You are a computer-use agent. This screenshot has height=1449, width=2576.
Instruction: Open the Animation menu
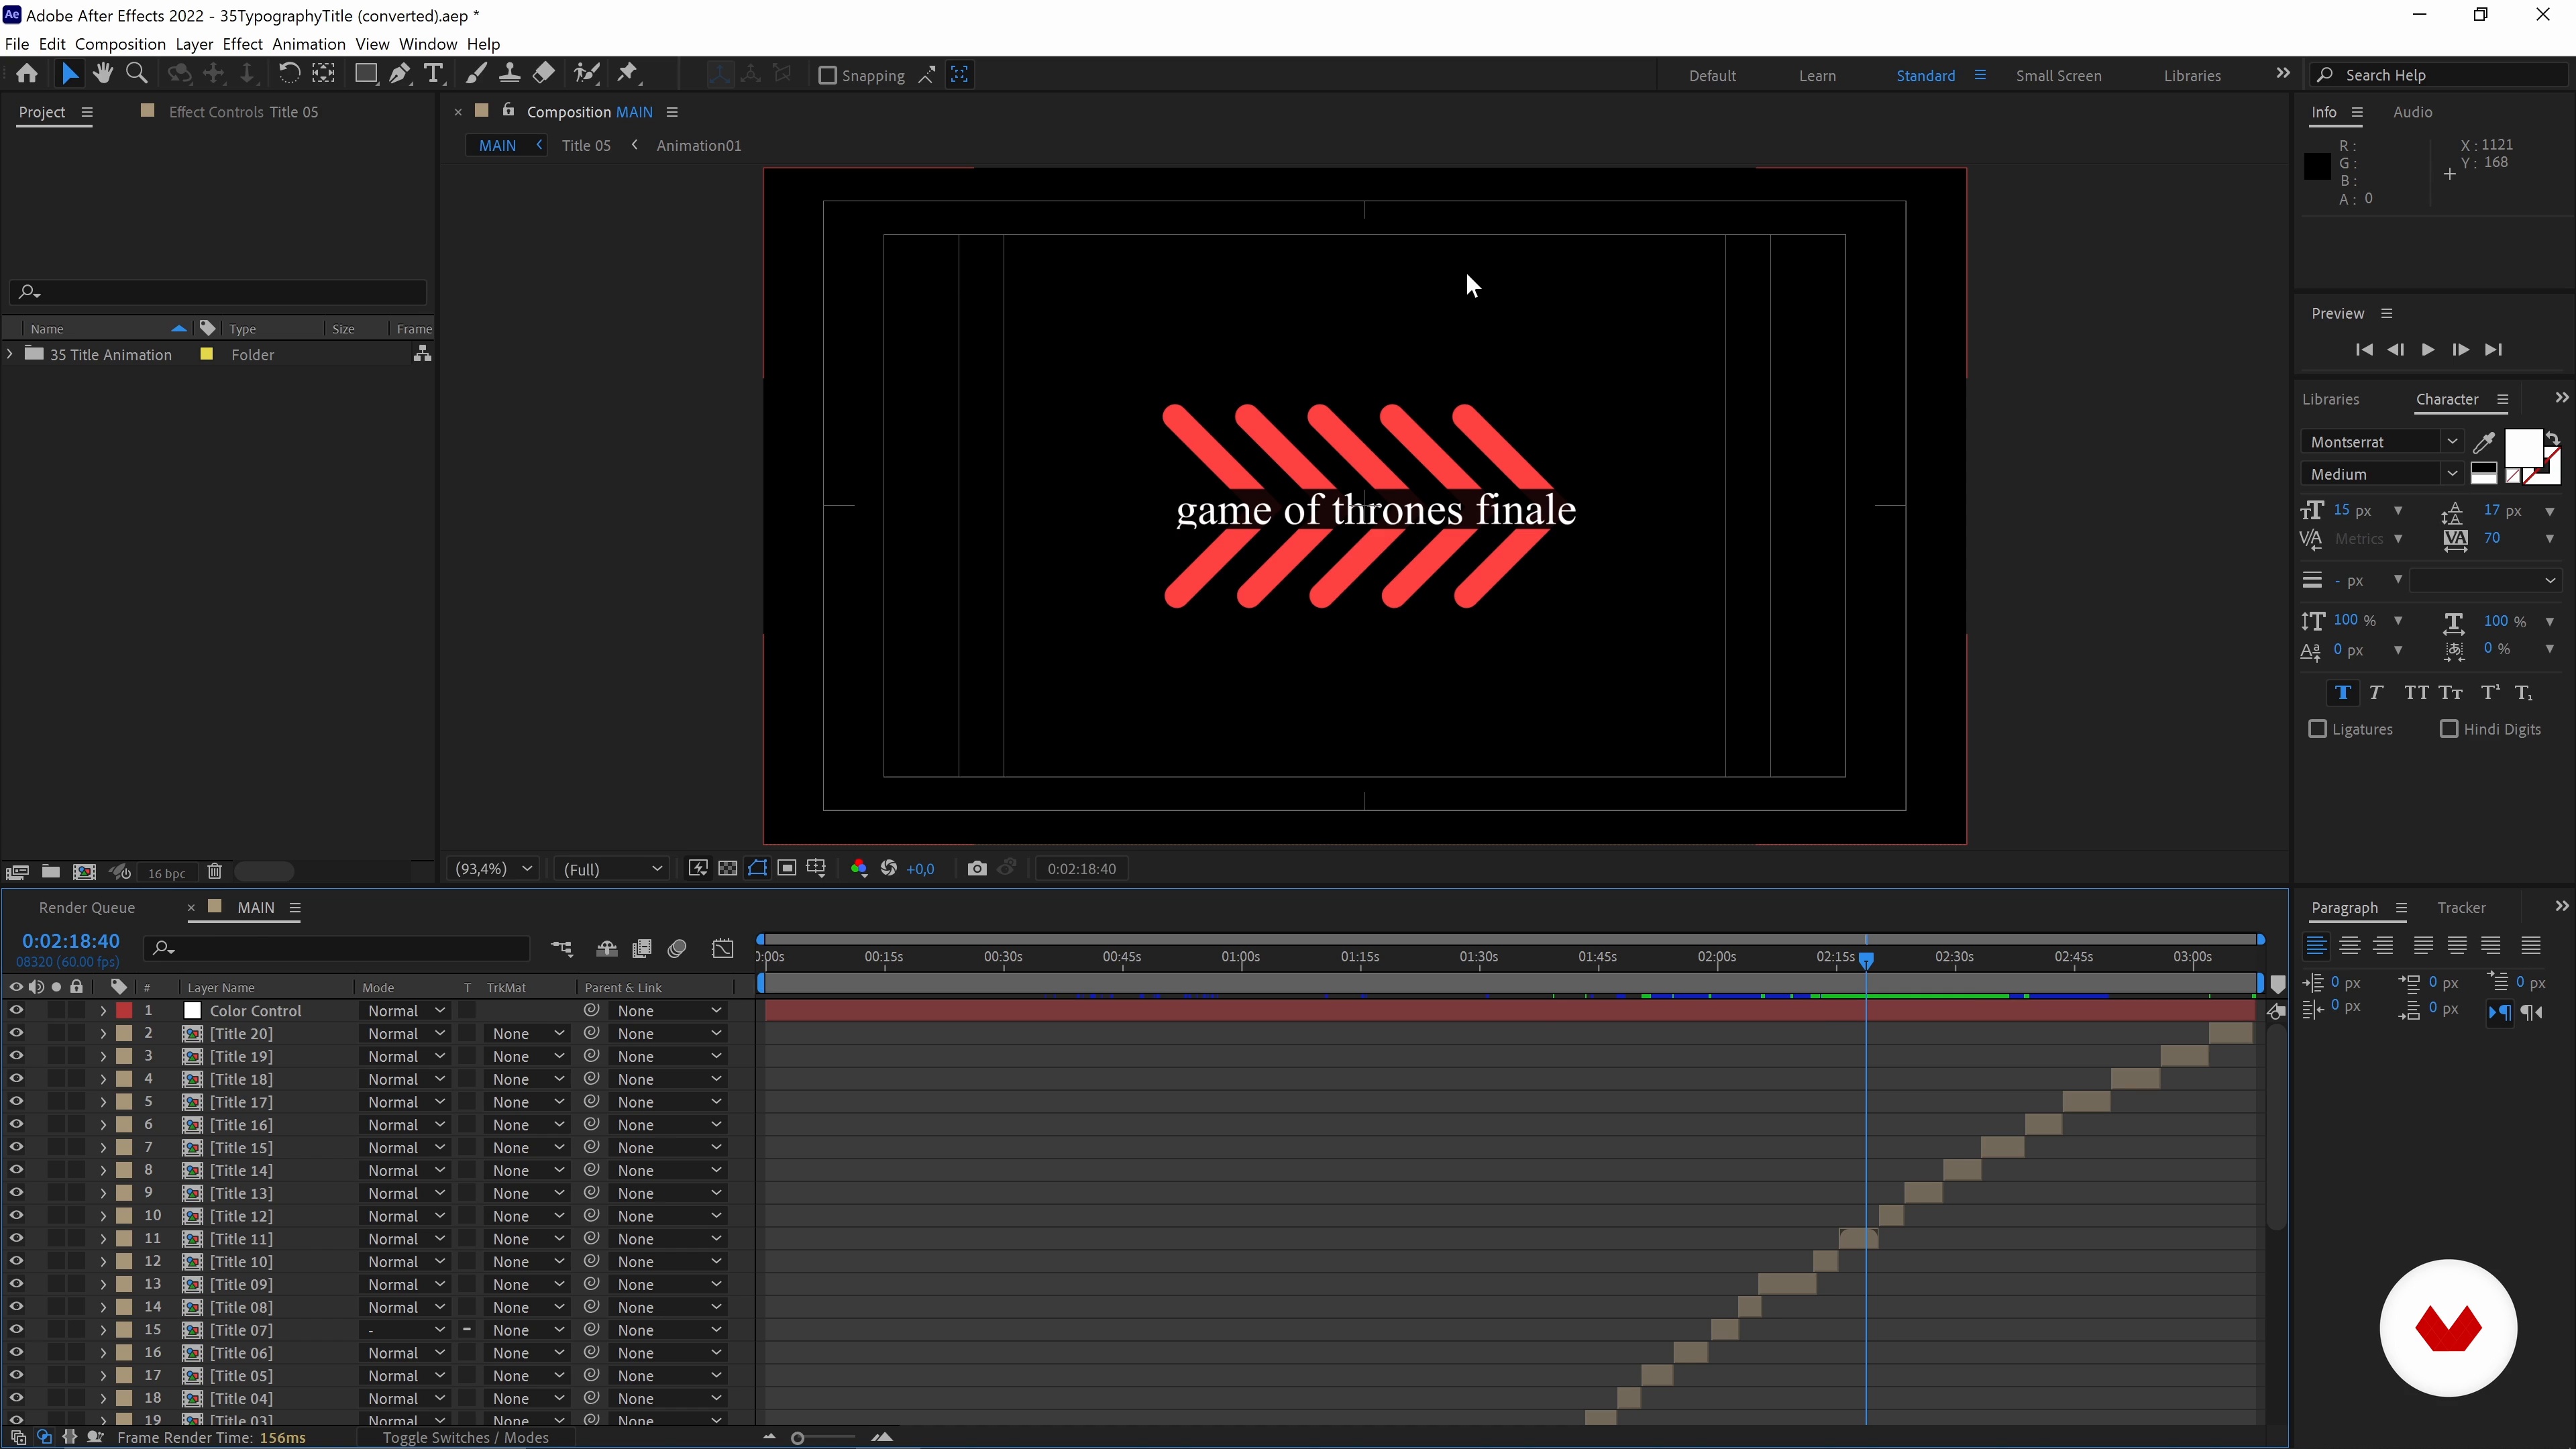pos(308,44)
